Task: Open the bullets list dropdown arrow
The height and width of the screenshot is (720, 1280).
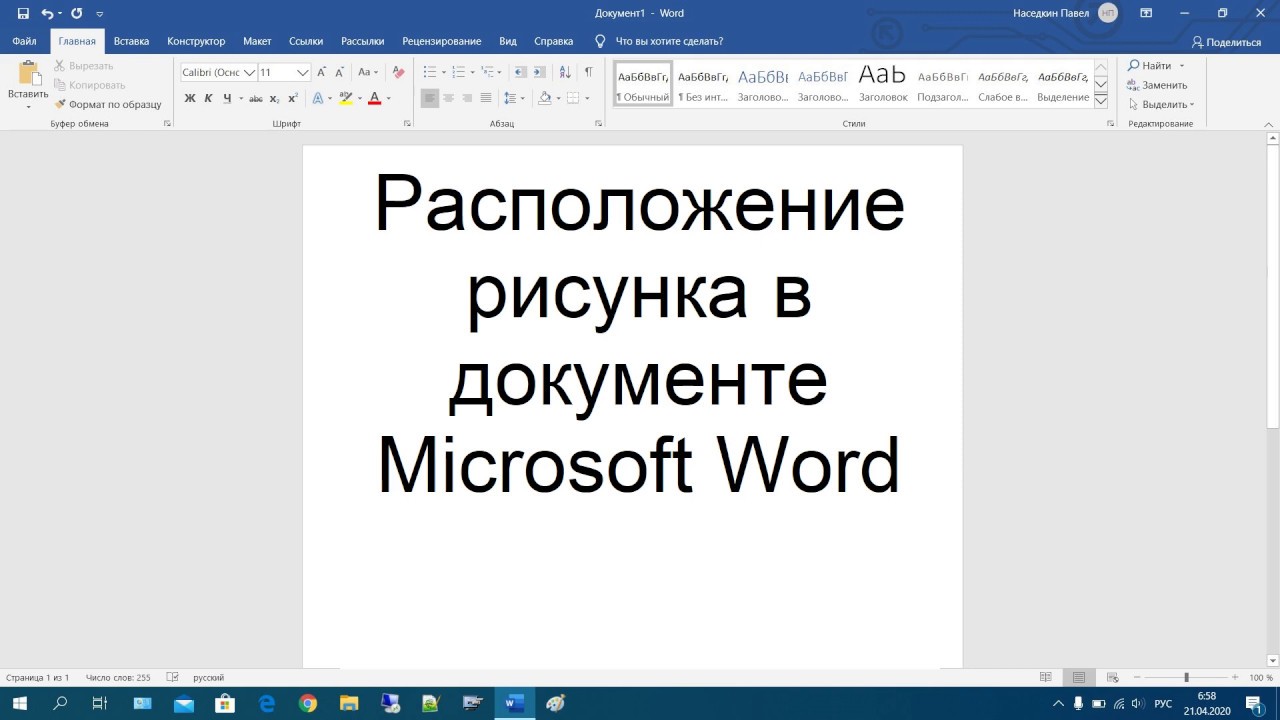Action: 445,72
